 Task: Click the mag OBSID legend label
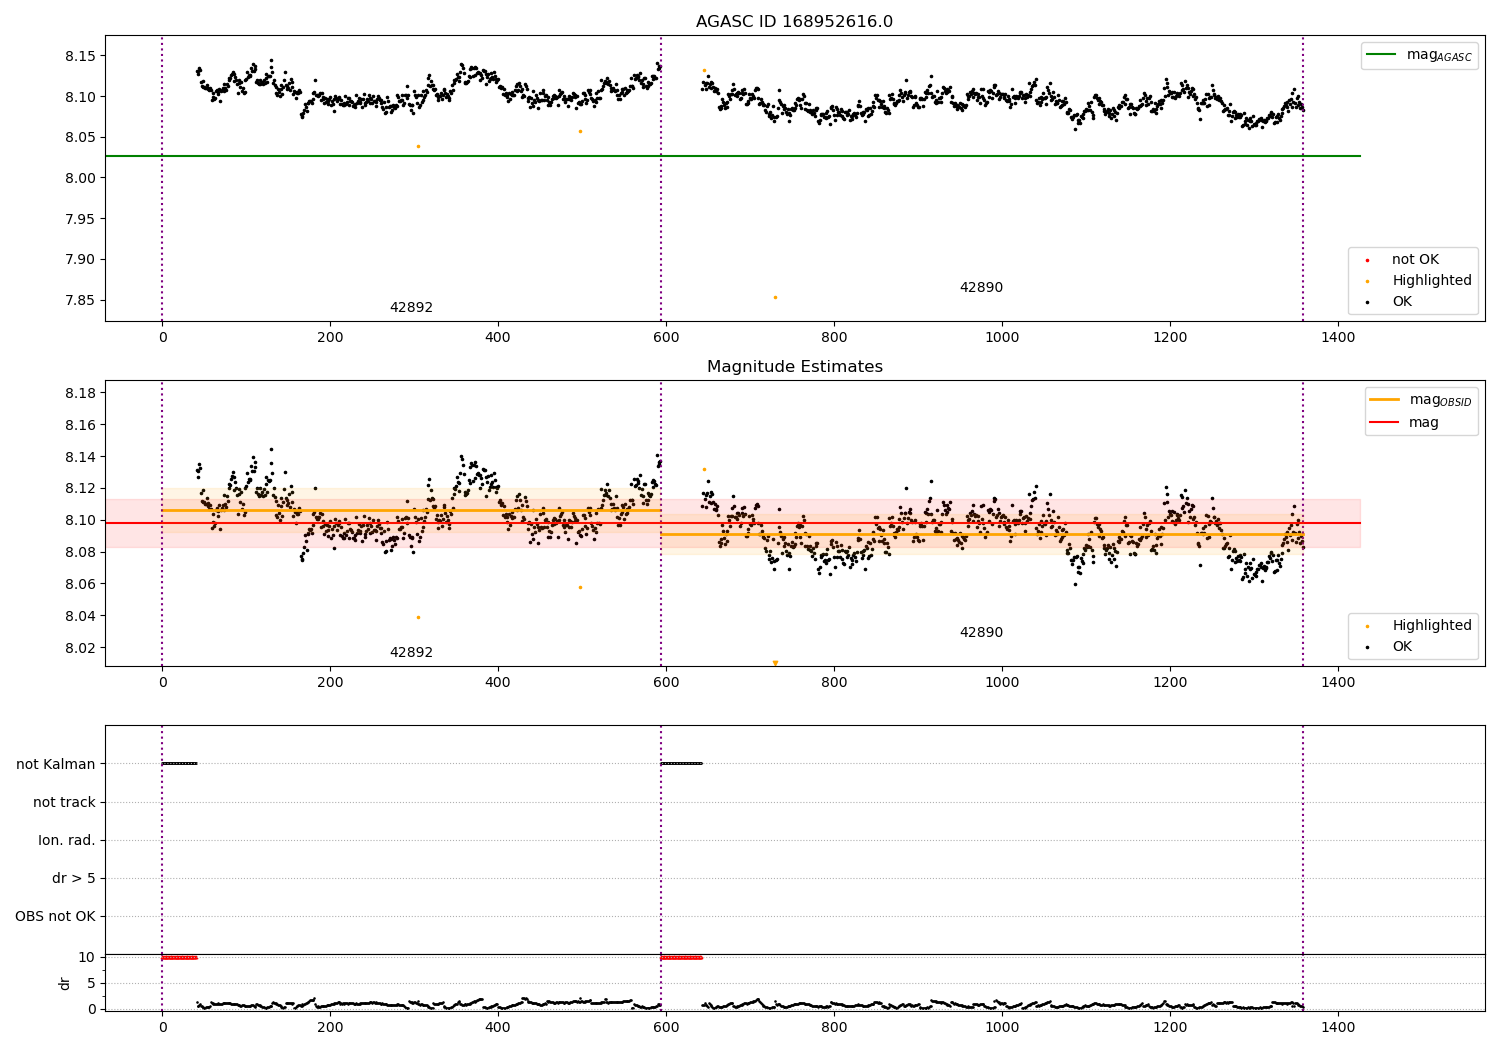pos(1440,400)
